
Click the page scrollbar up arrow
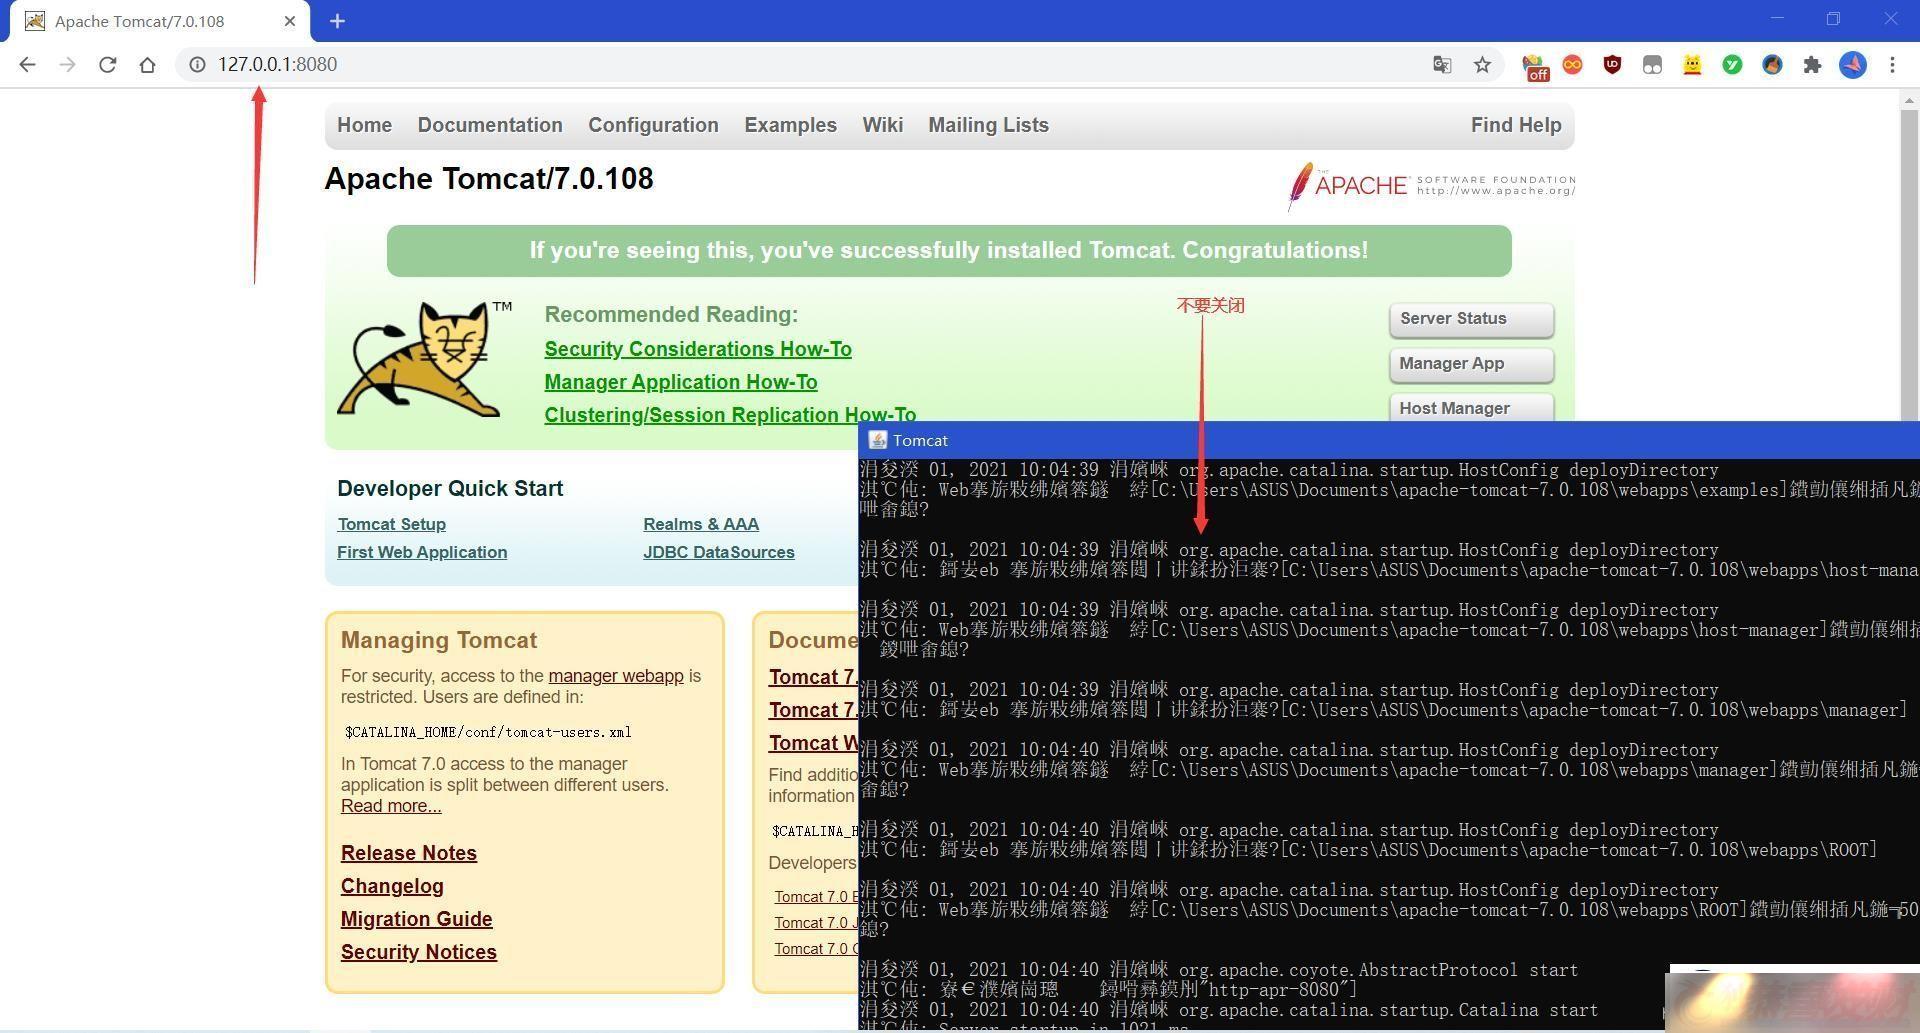coord(1909,101)
